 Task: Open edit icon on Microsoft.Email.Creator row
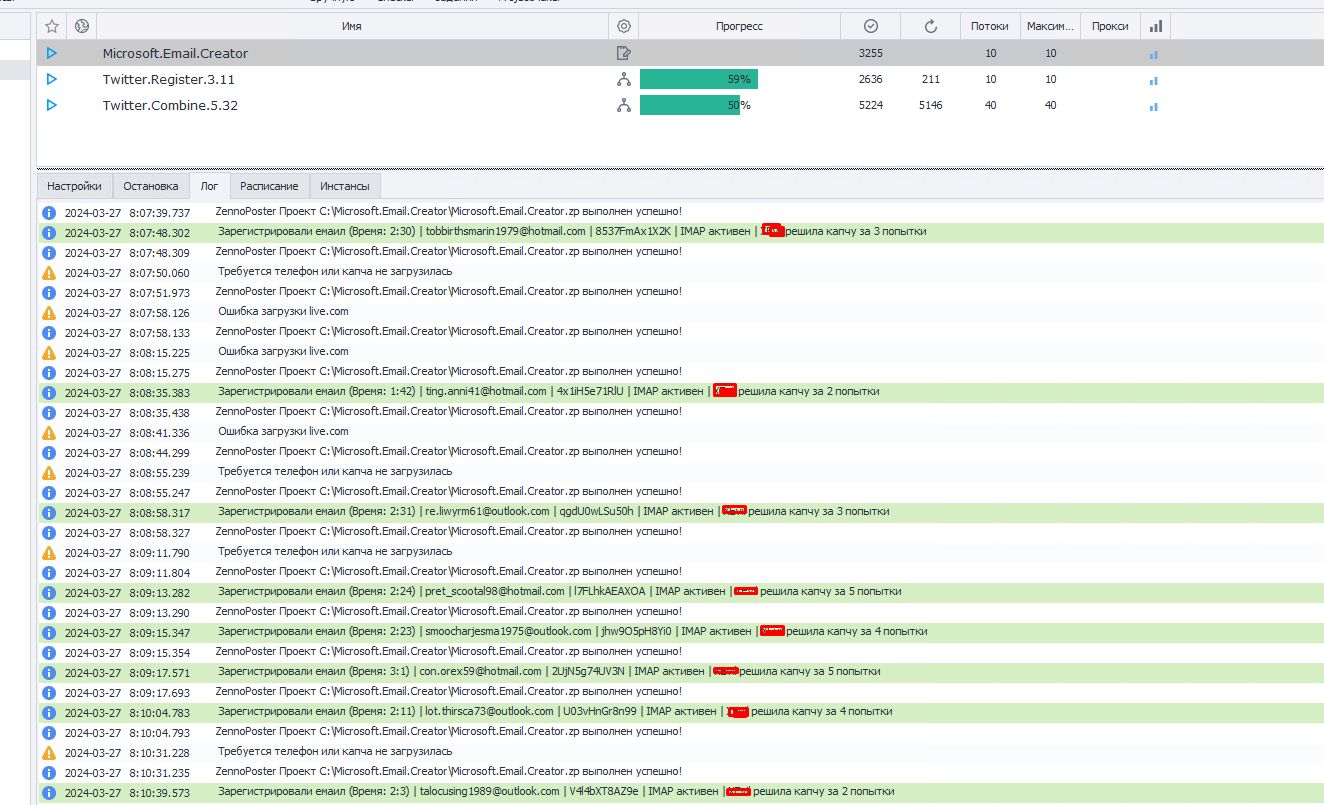tap(624, 53)
